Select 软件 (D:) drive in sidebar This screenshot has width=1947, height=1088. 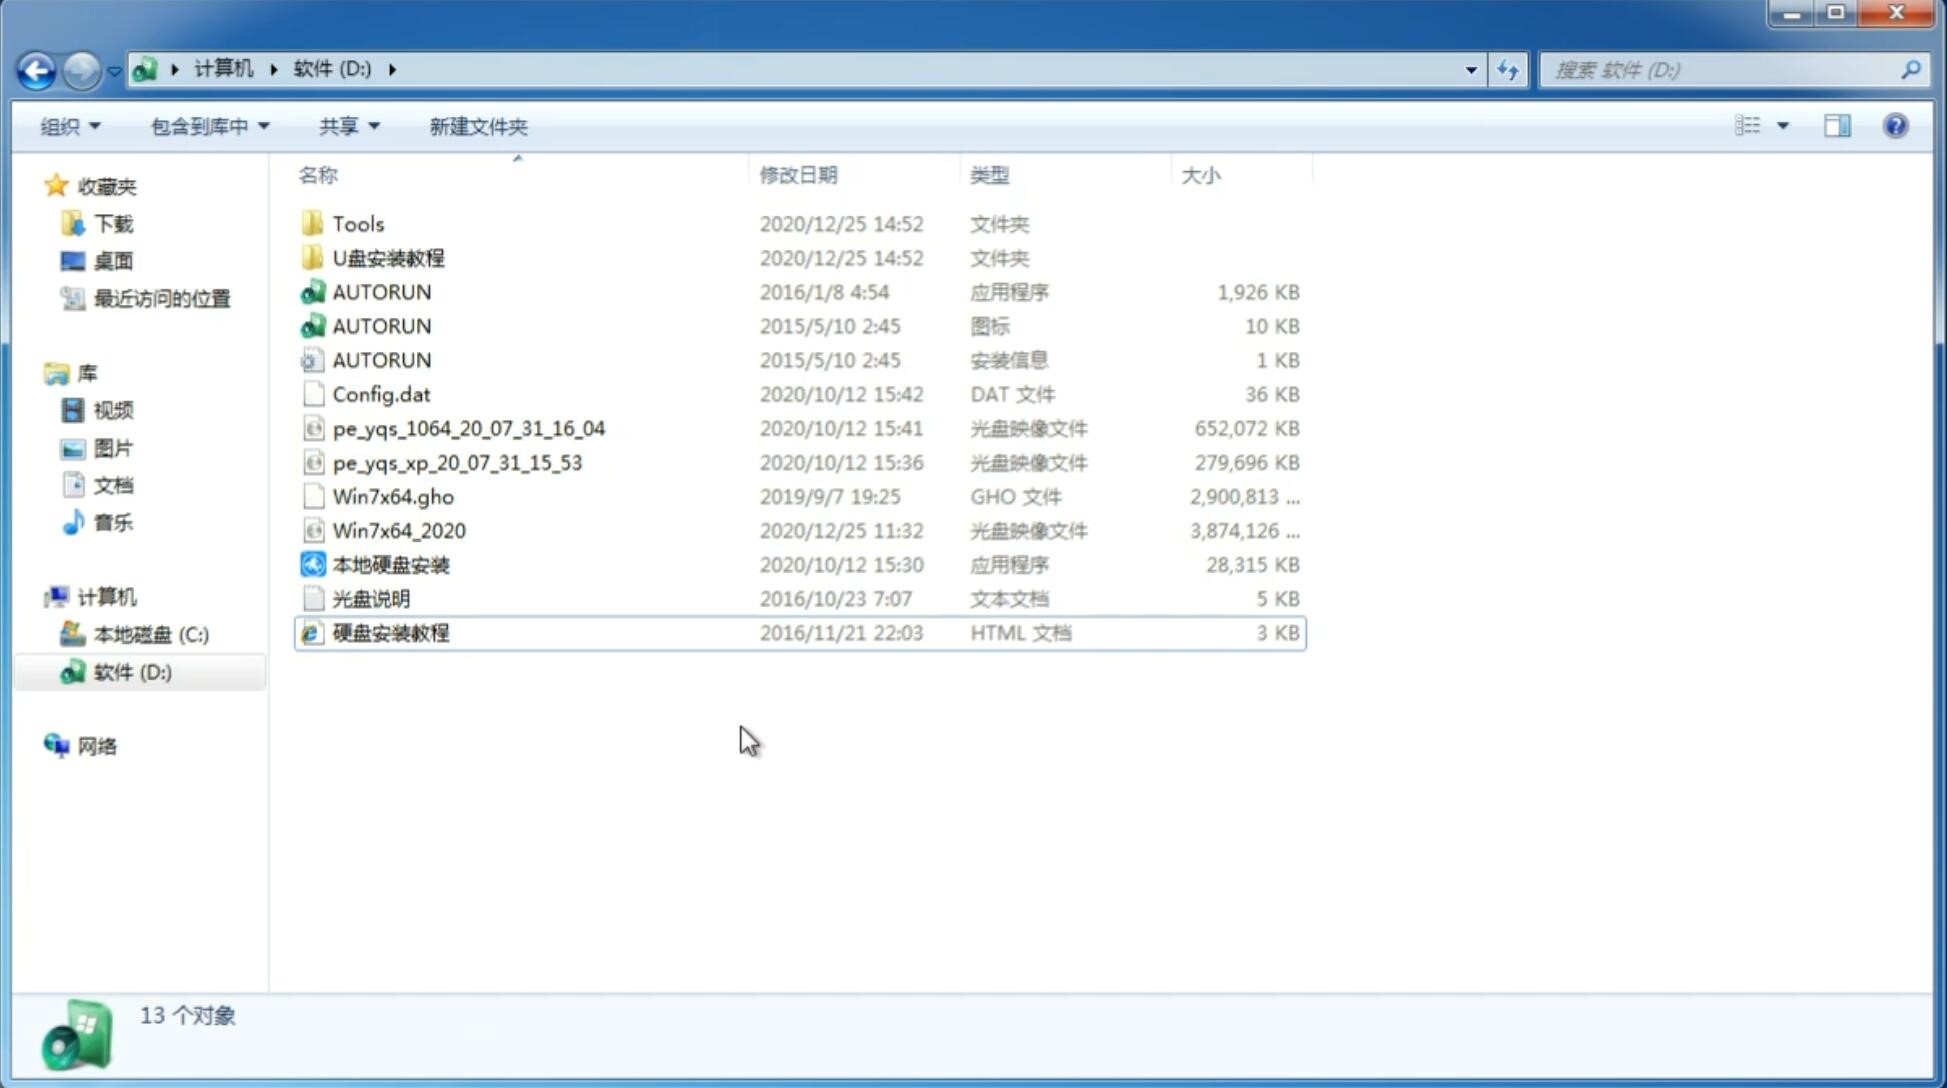pyautogui.click(x=132, y=671)
